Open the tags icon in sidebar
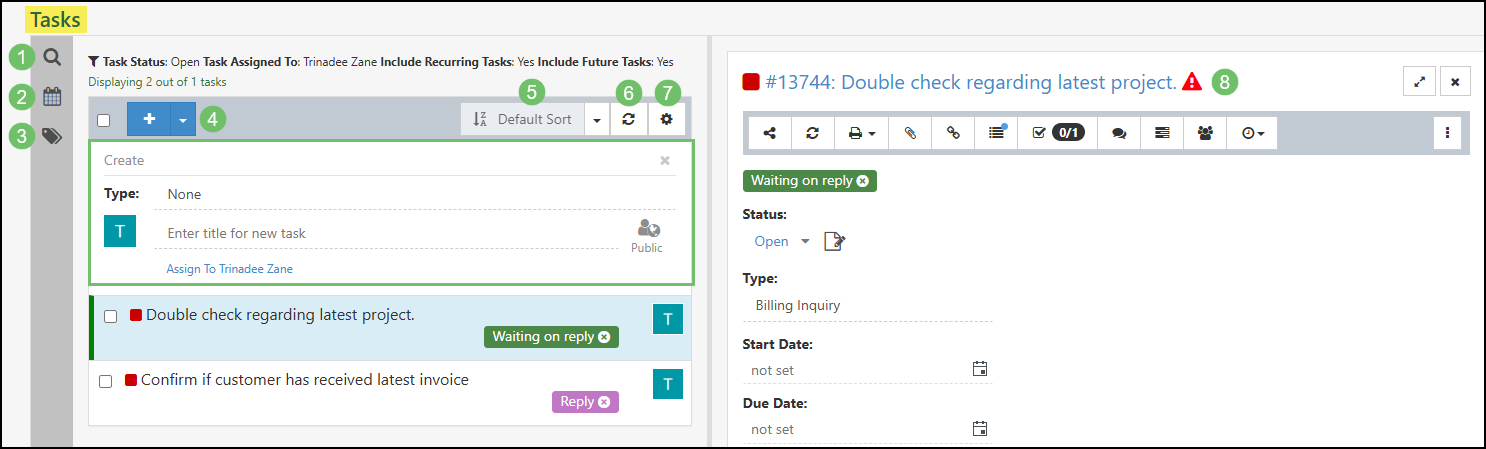Image resolution: width=1486 pixels, height=449 pixels. click(x=52, y=136)
